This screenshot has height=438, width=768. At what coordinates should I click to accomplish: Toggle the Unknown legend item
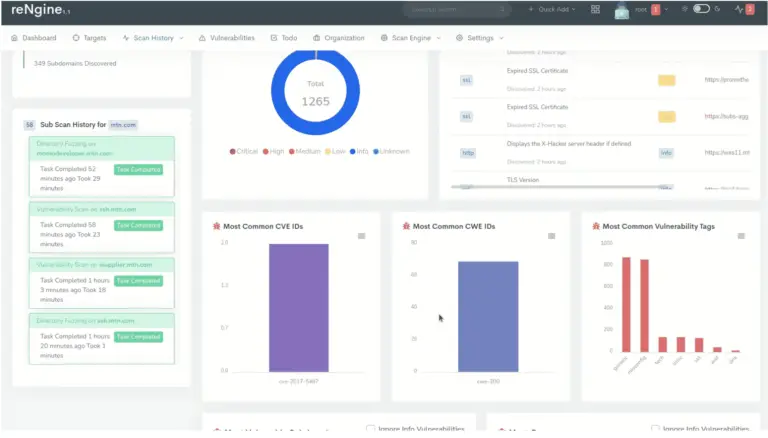[x=391, y=151]
